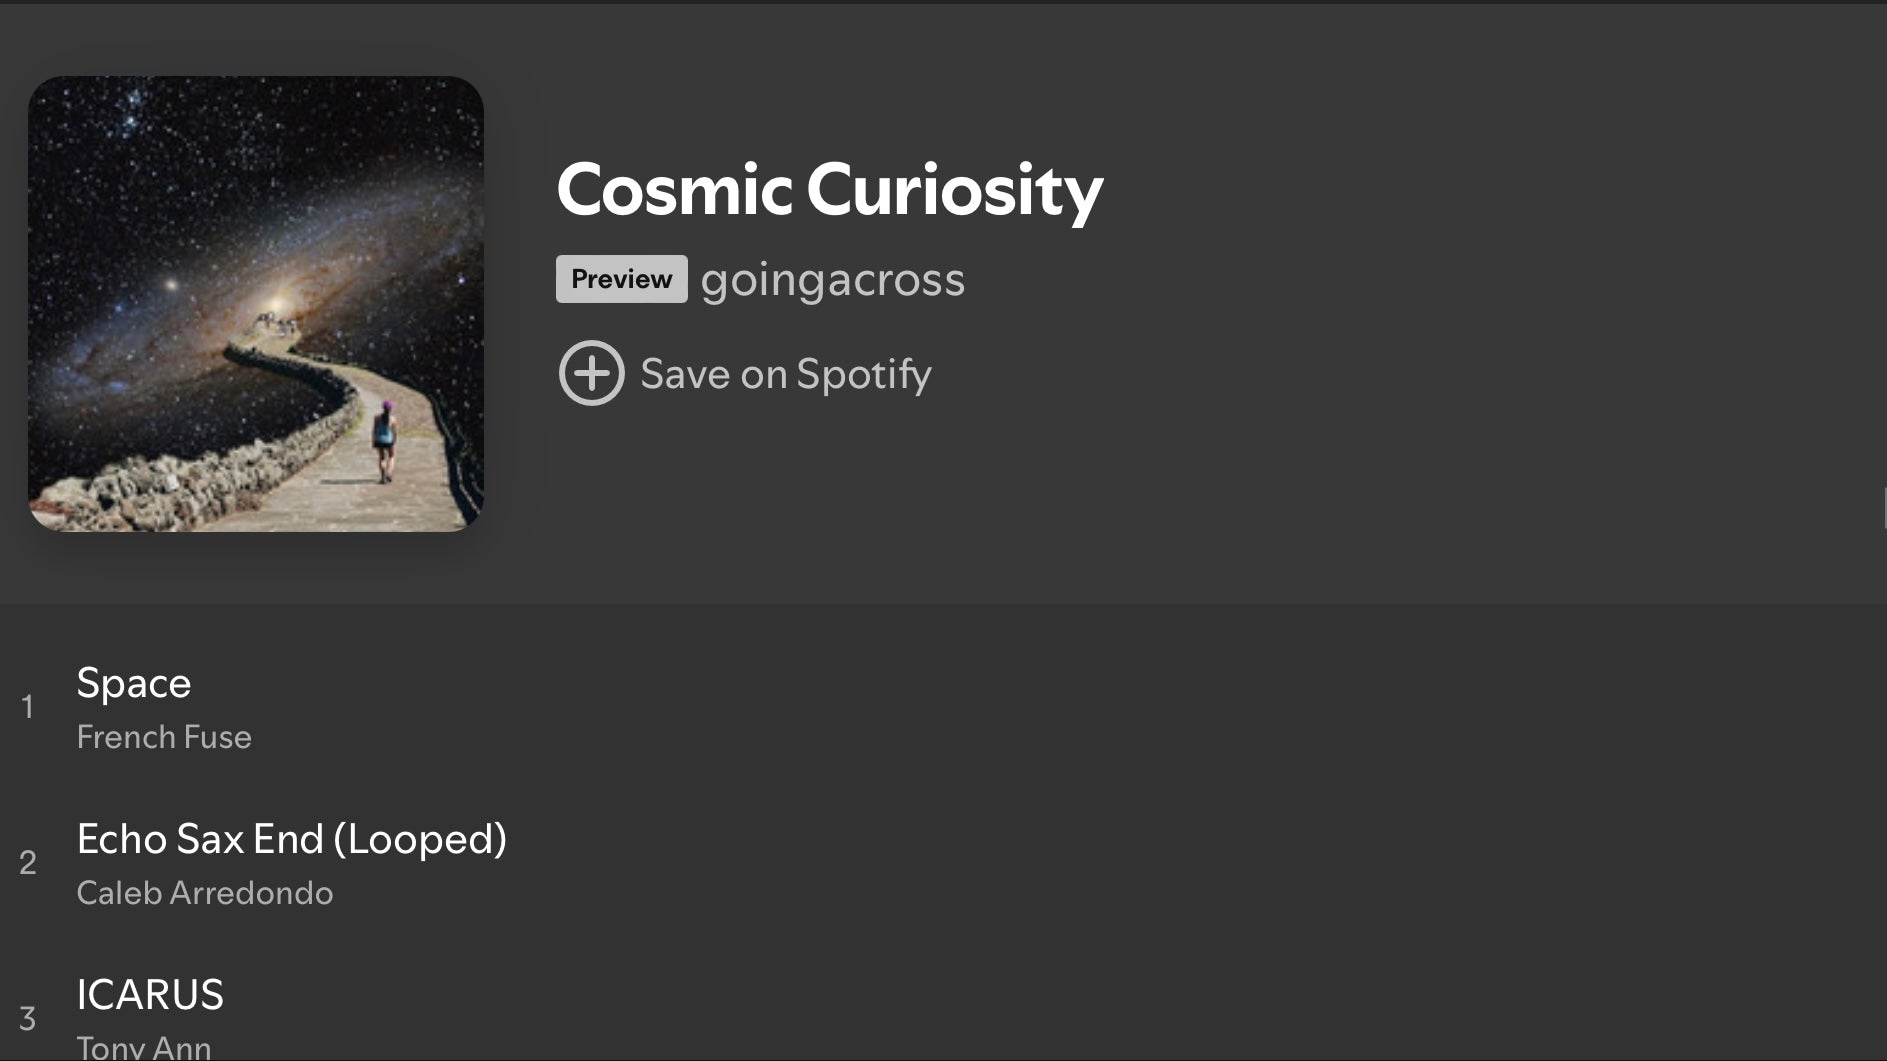The image size is (1887, 1061).
Task: Click the Preview badge
Action: pyautogui.click(x=621, y=279)
